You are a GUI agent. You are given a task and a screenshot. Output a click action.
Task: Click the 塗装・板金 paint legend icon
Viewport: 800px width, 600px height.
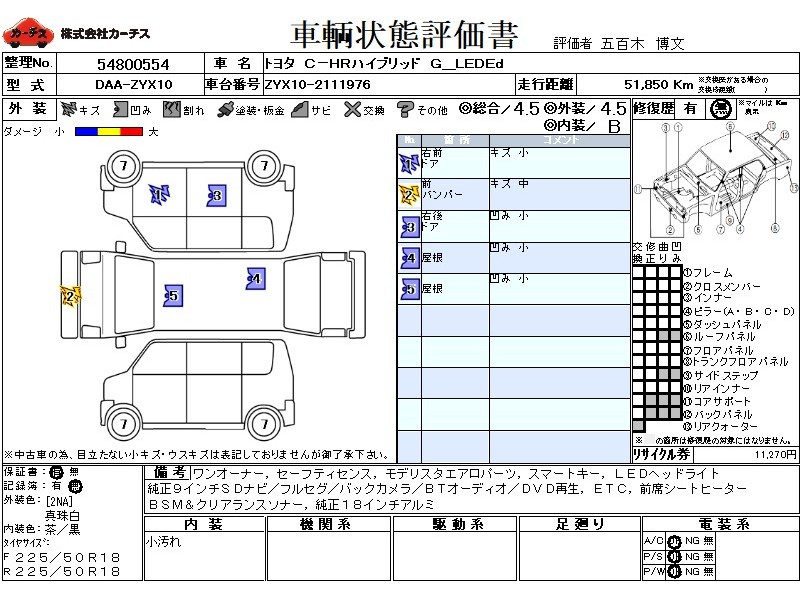coord(226,110)
